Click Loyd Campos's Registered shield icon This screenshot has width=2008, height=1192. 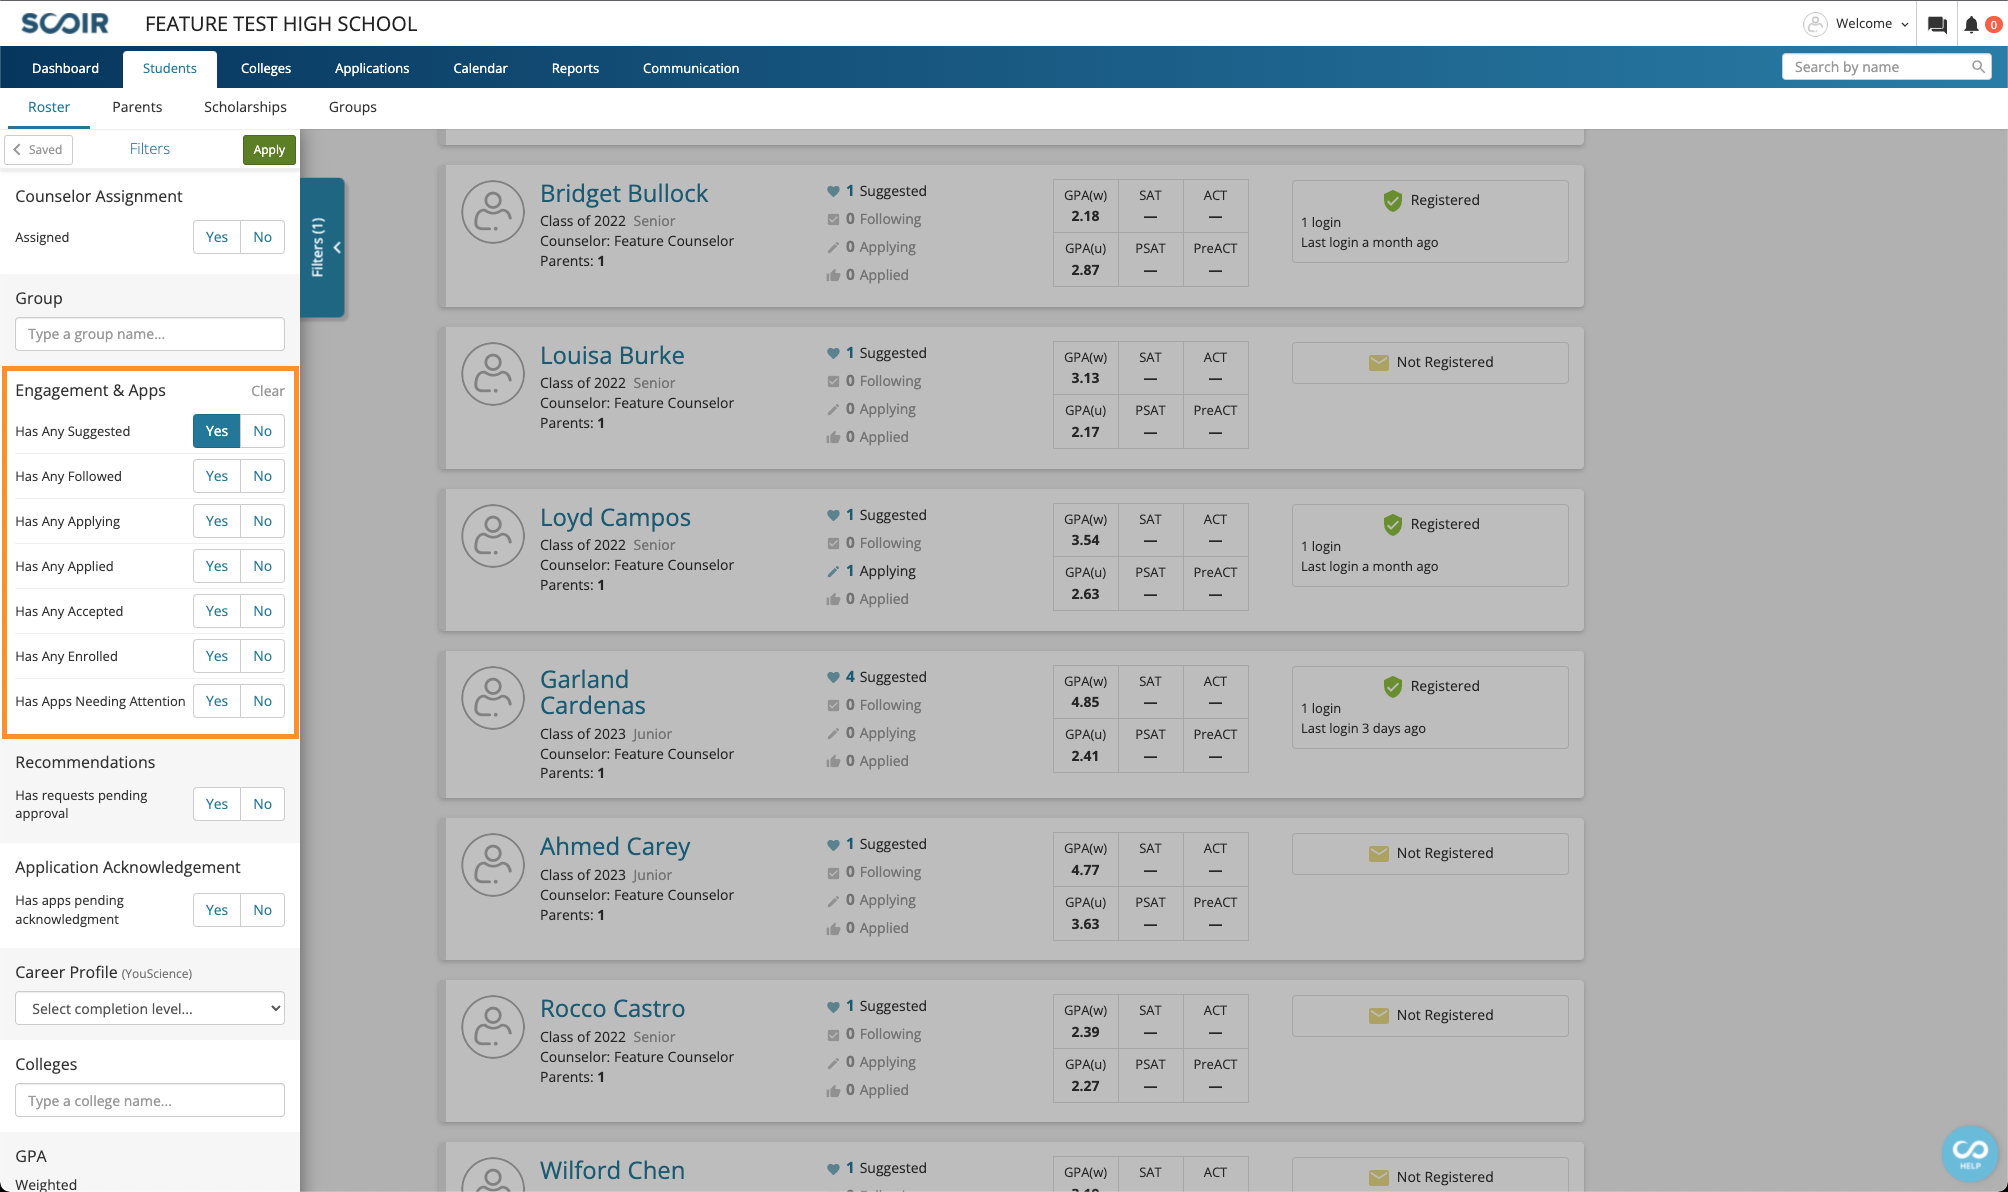coord(1393,524)
